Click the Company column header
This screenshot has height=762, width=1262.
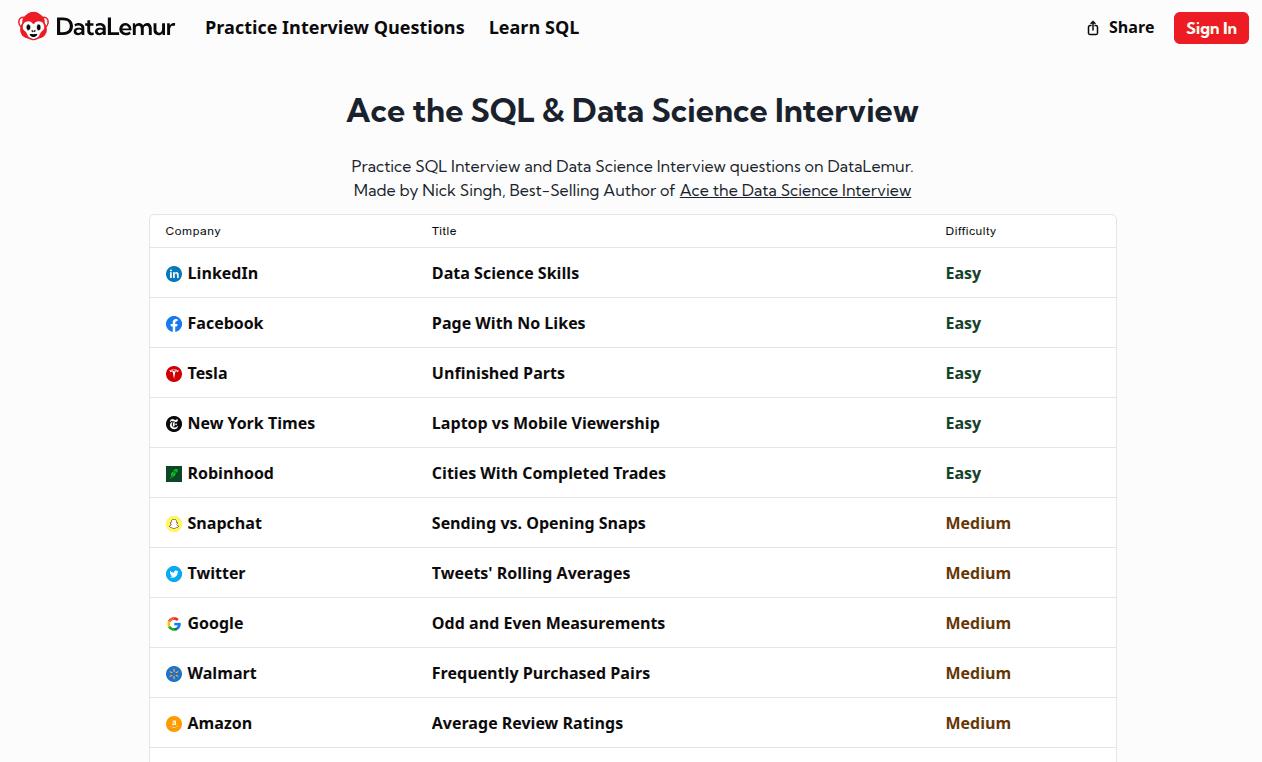tap(193, 231)
